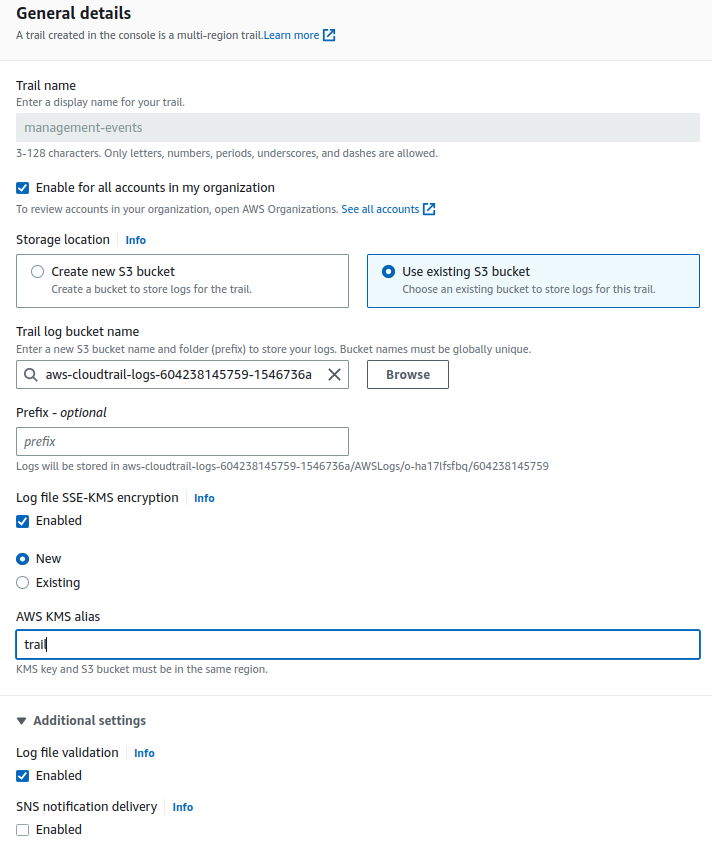The height and width of the screenshot is (849, 712).
Task: Collapse the Additional settings section
Action: (x=22, y=721)
